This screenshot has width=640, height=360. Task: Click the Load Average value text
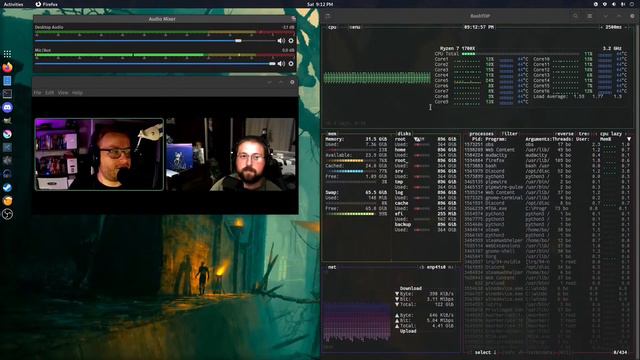[578, 97]
